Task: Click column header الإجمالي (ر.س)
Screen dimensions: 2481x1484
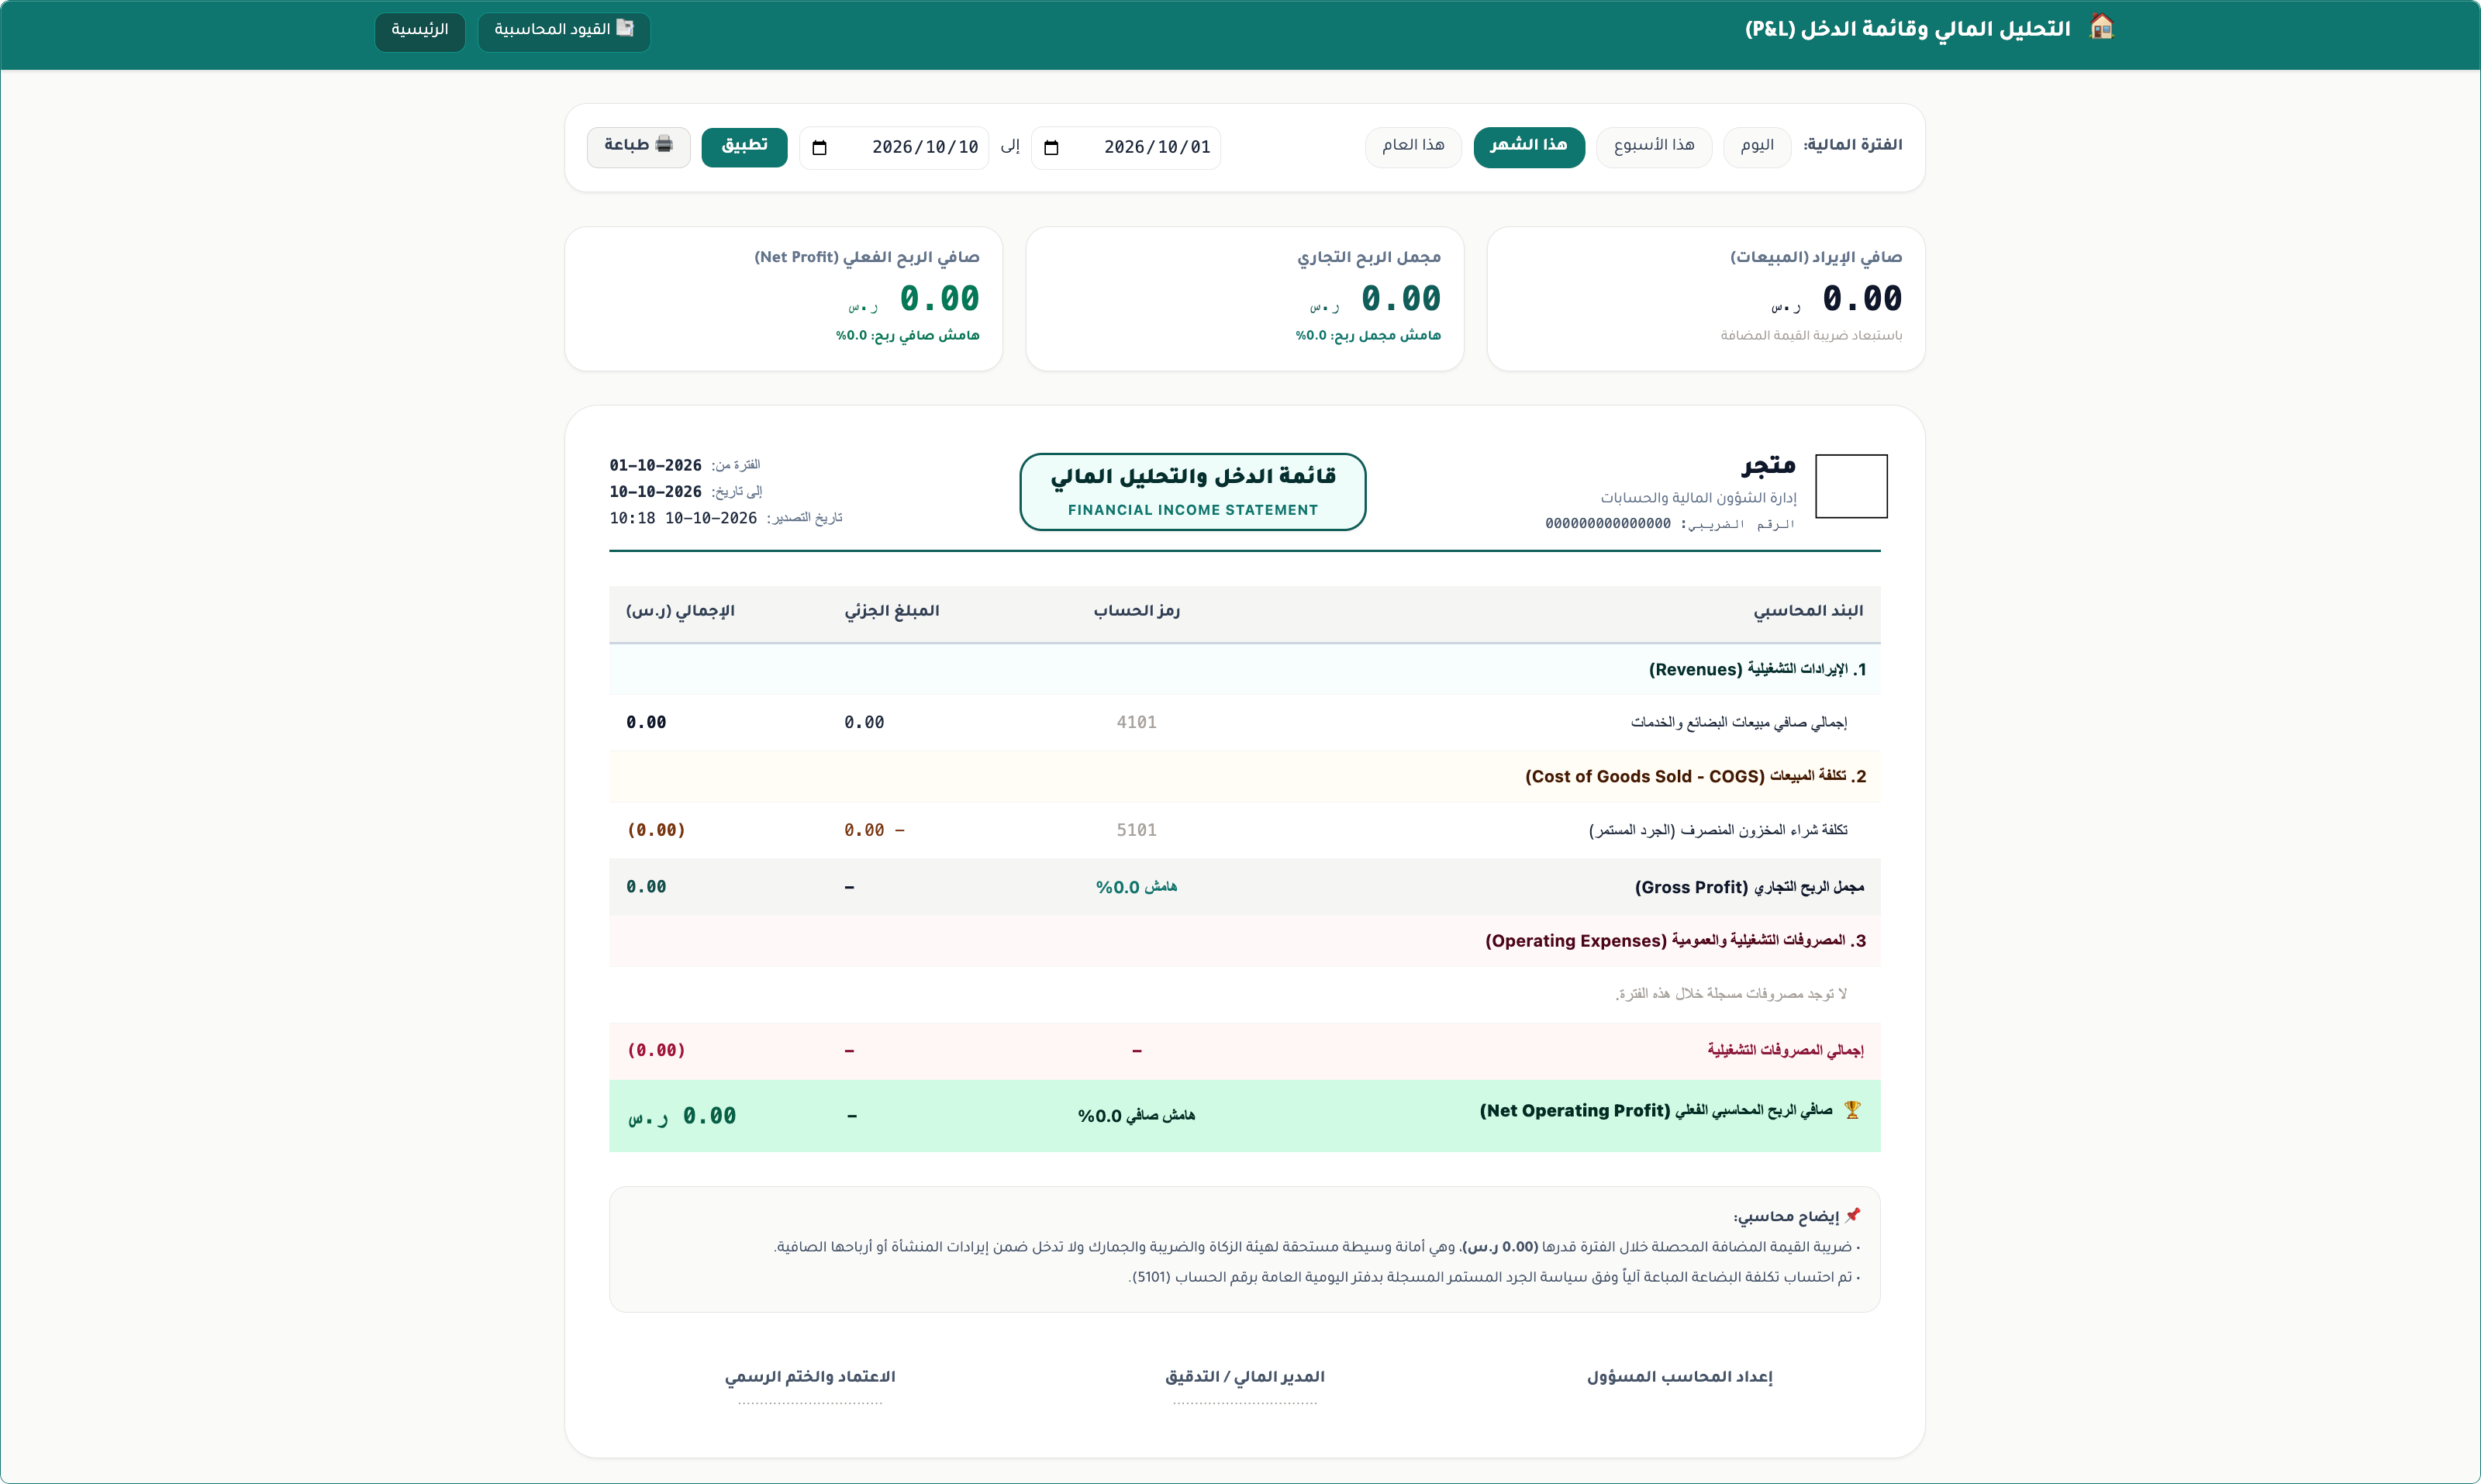Action: tap(680, 611)
